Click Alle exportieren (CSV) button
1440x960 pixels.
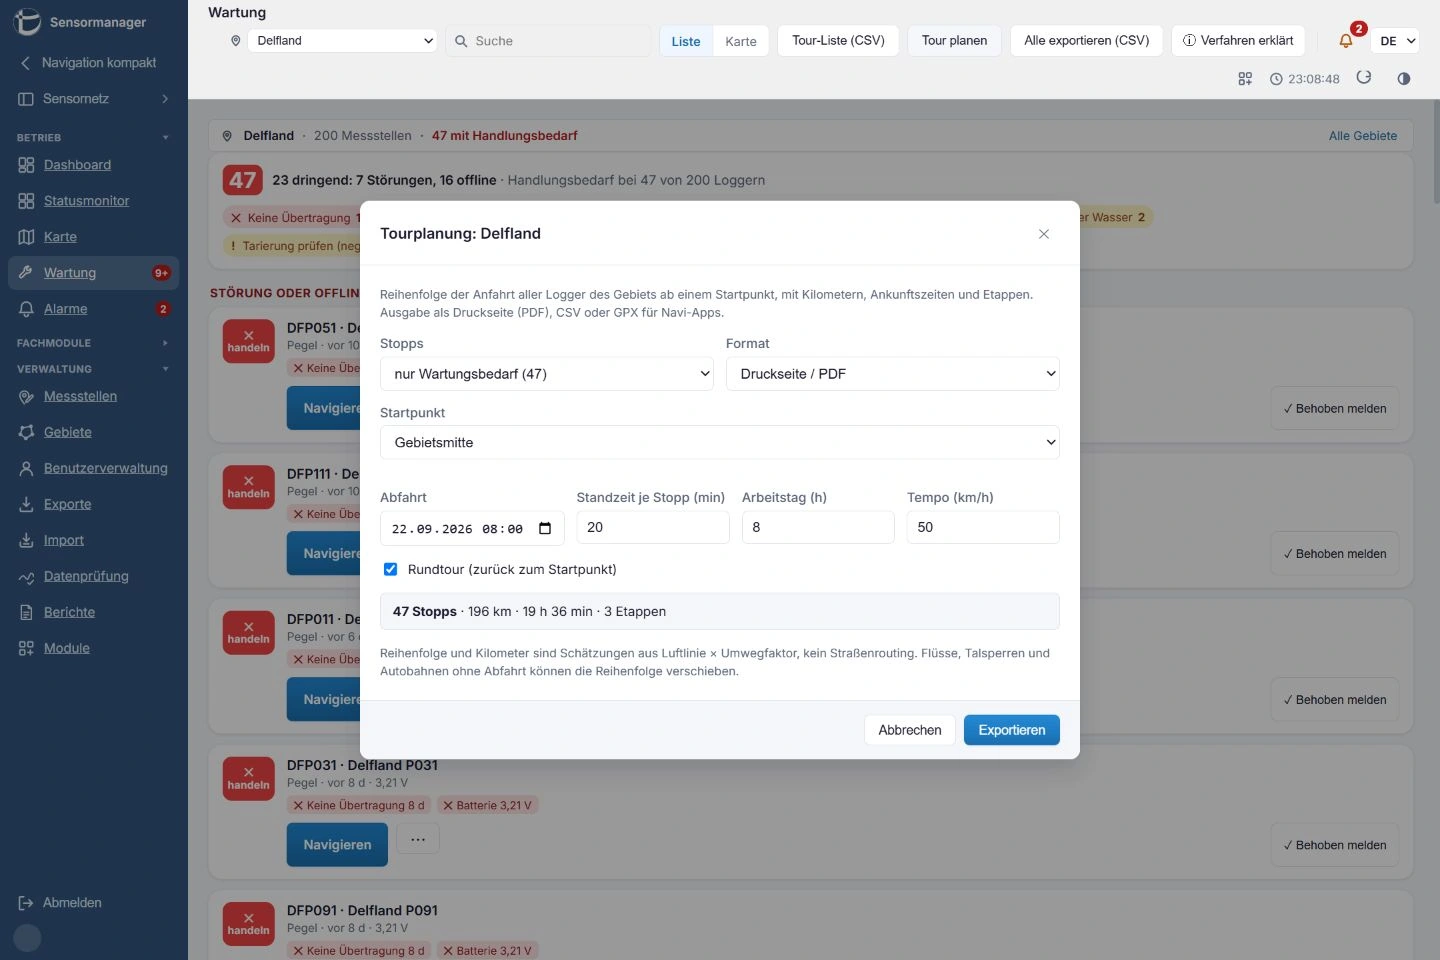pos(1086,41)
